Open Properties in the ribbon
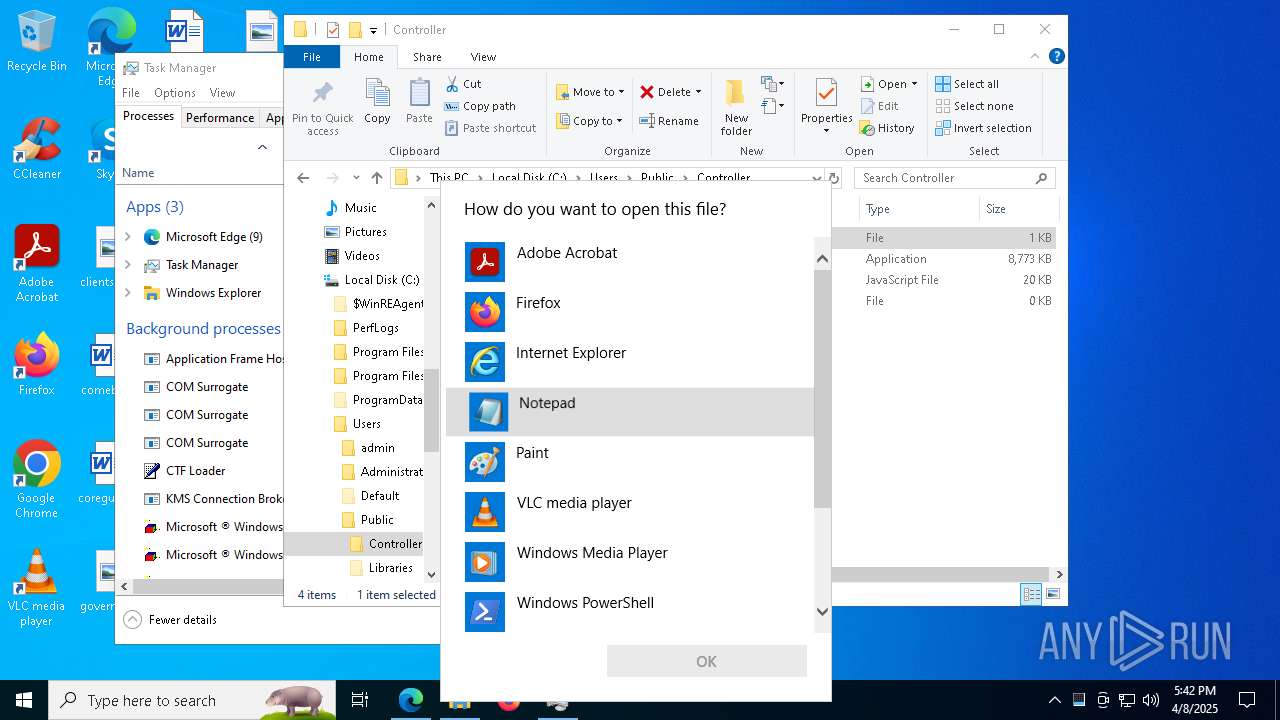The image size is (1280, 720). 826,108
